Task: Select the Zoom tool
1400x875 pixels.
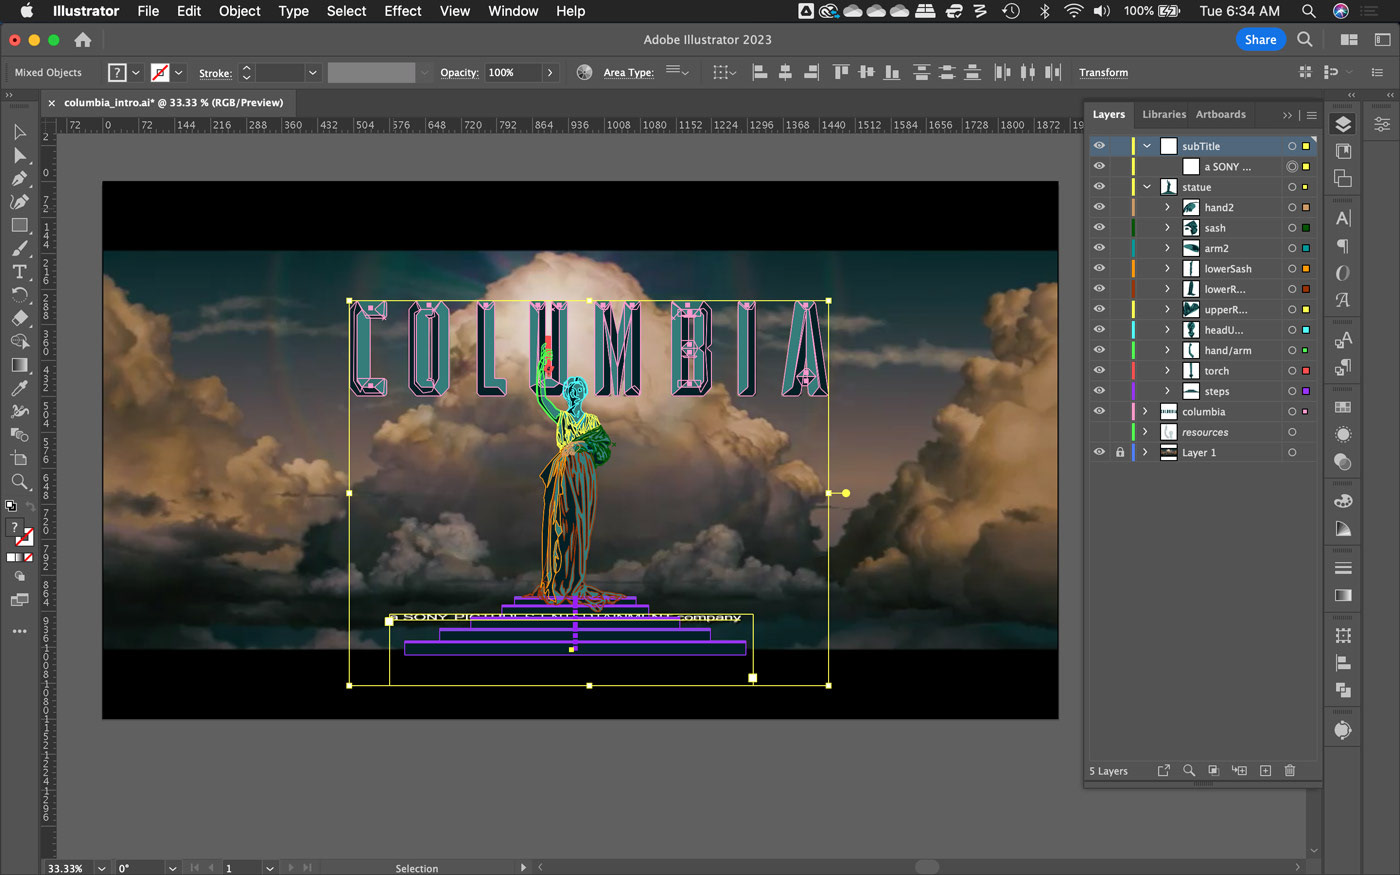Action: click(19, 482)
